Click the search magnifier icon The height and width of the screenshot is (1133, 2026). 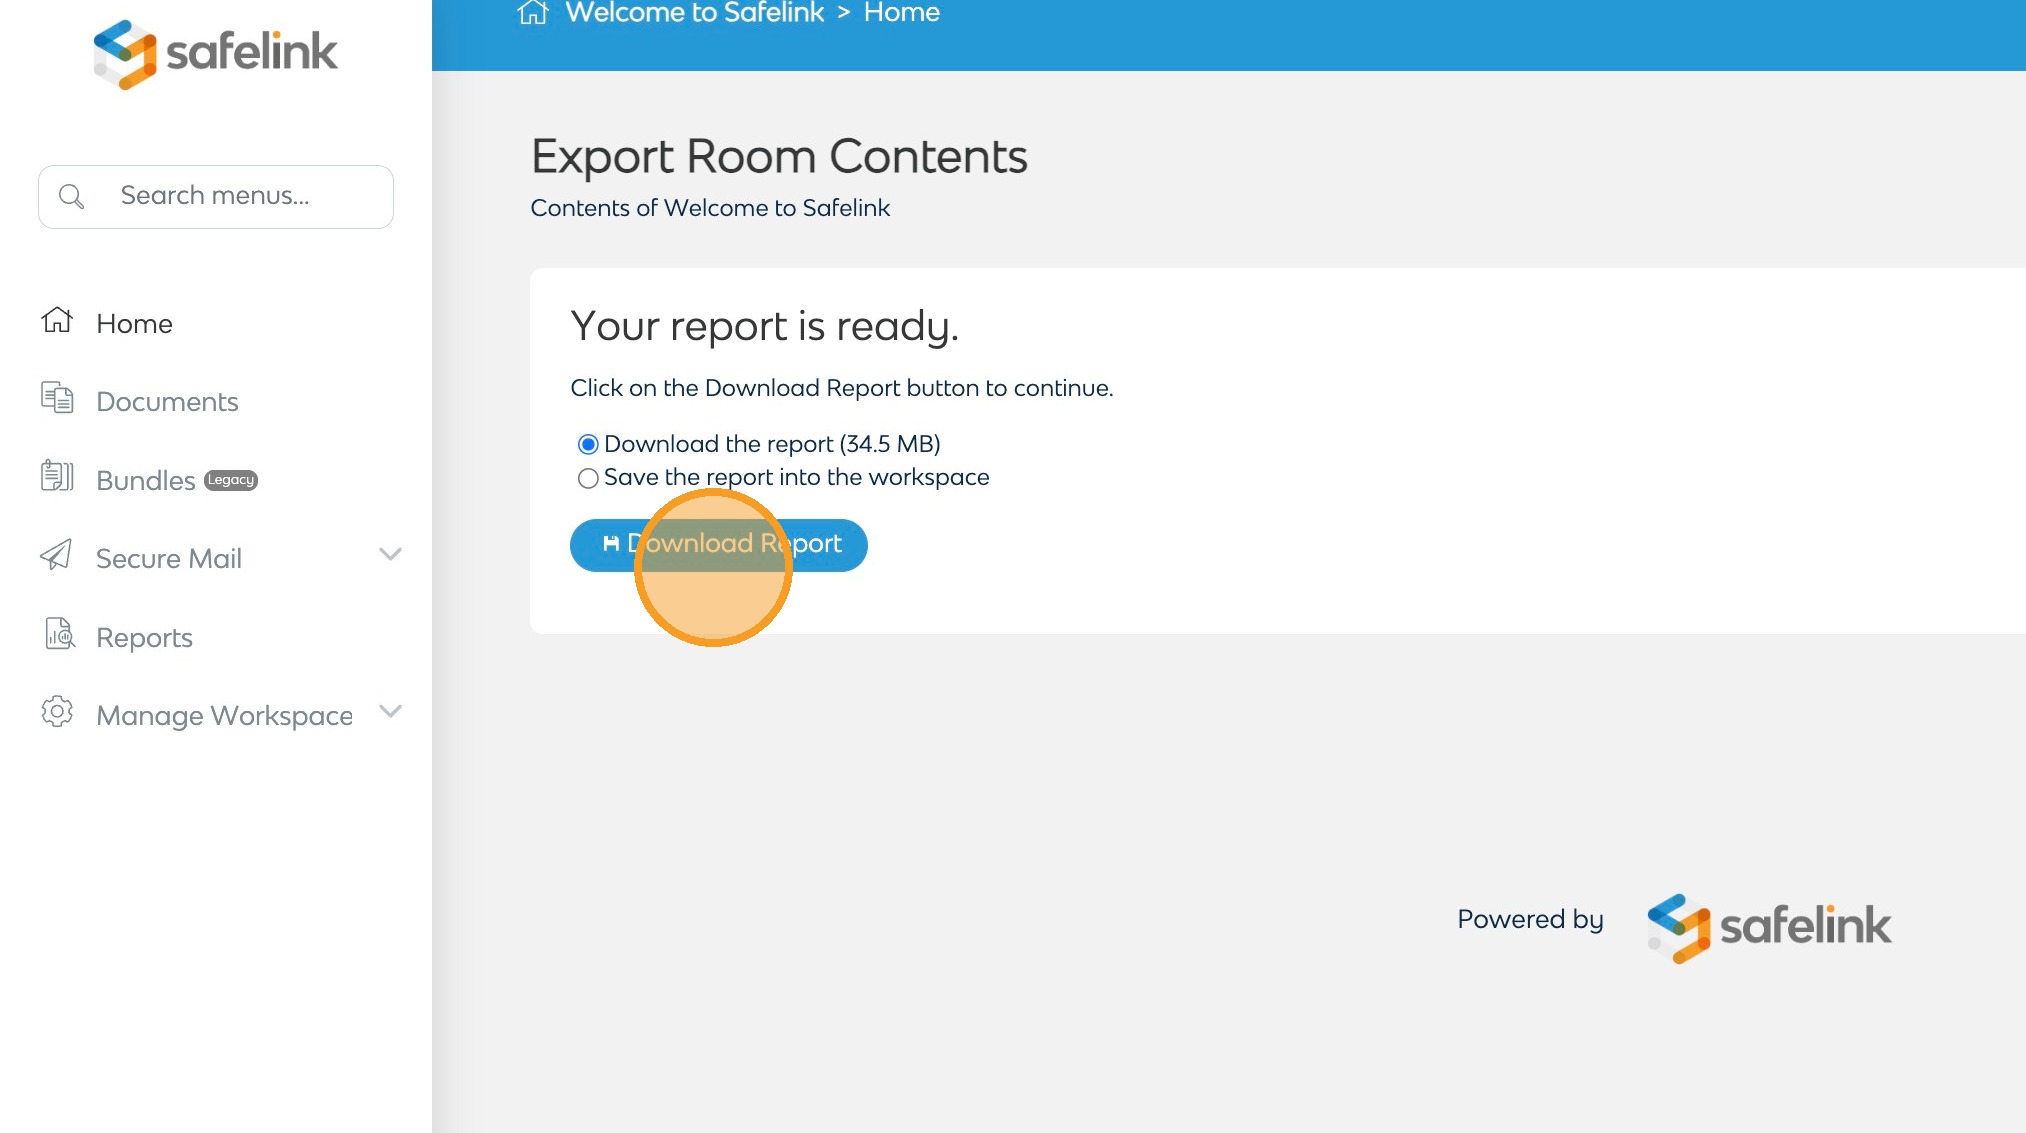71,196
